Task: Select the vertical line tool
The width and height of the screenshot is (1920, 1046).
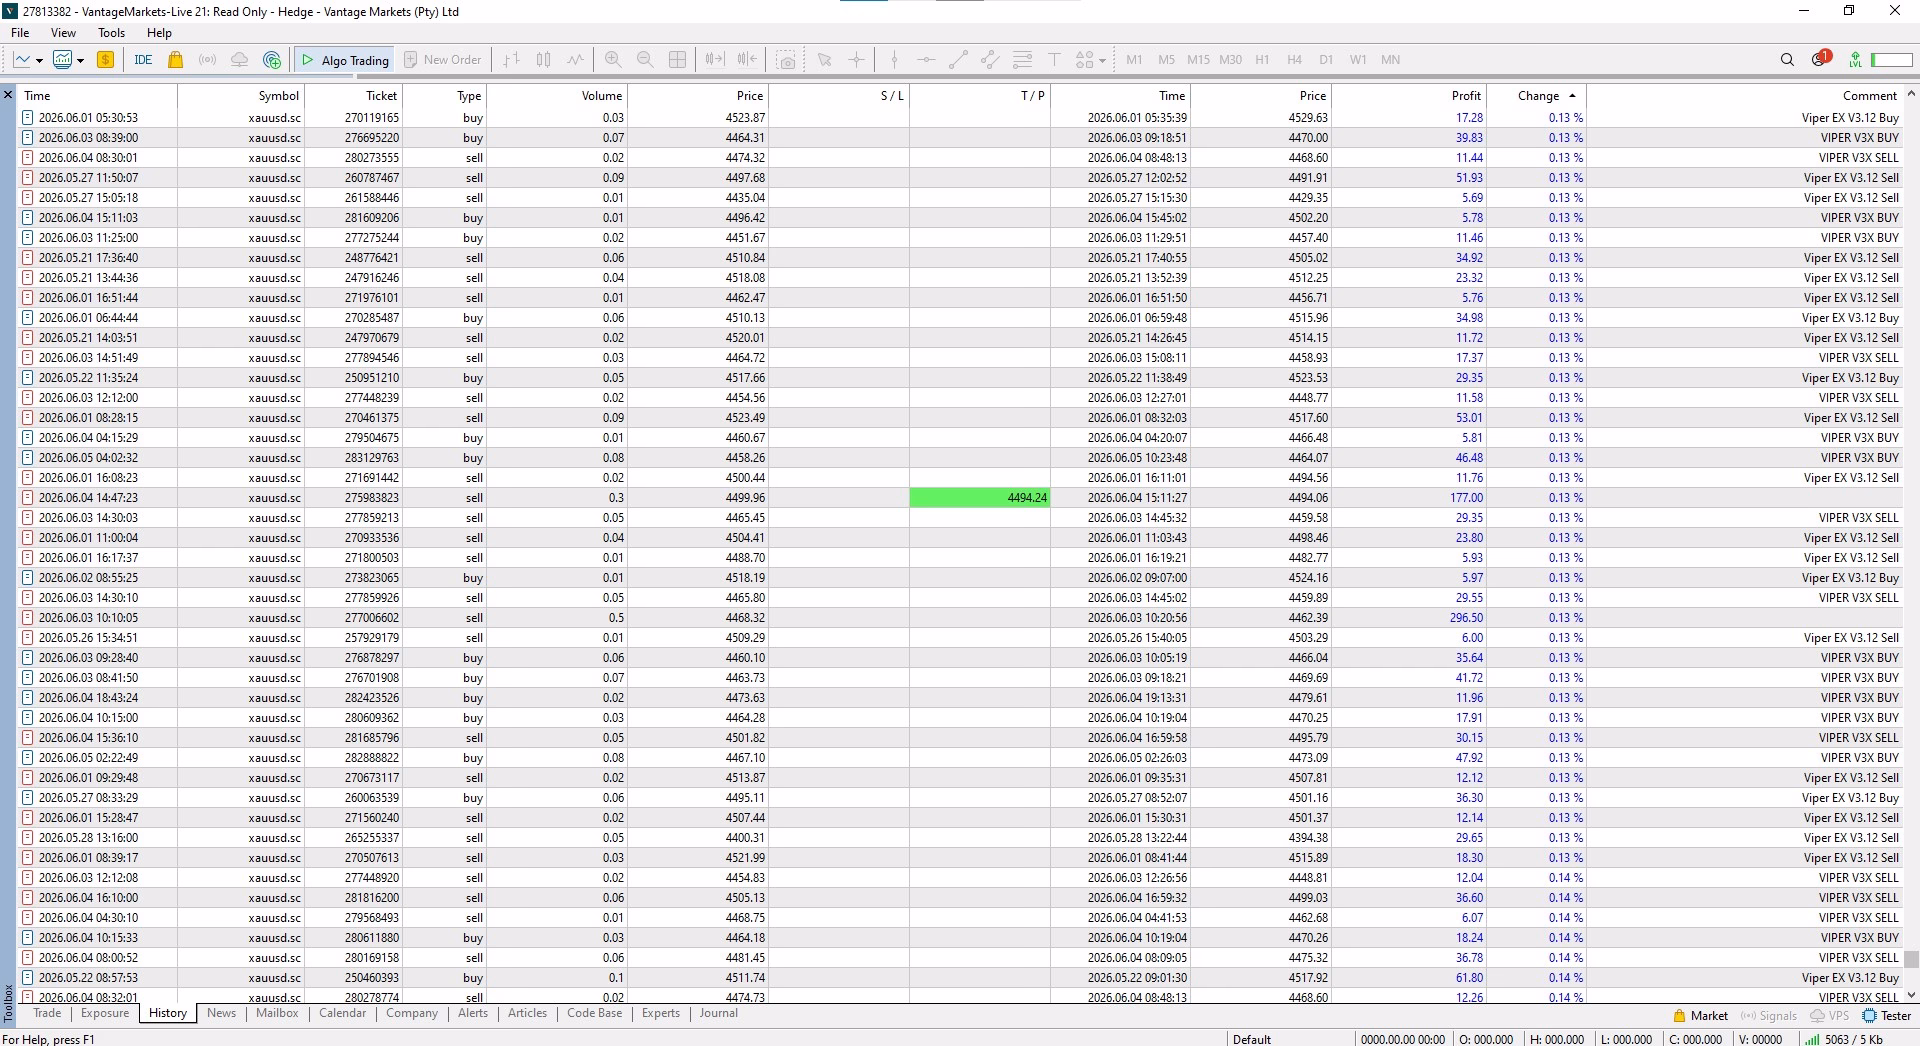Action: (x=894, y=60)
